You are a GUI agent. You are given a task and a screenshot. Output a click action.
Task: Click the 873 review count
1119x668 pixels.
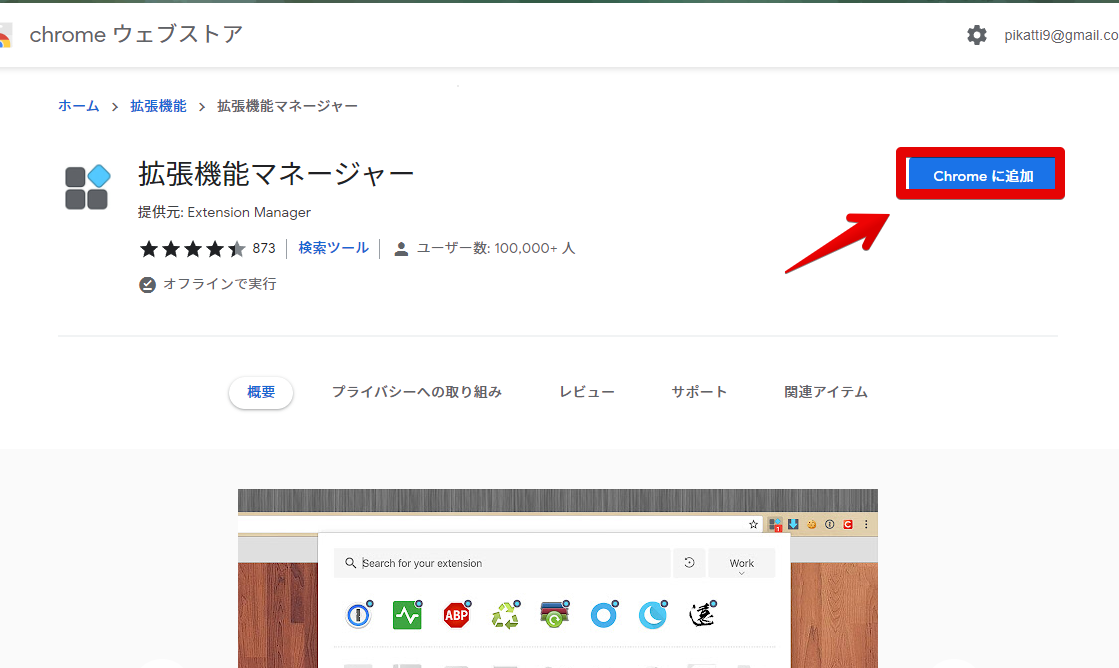click(264, 248)
